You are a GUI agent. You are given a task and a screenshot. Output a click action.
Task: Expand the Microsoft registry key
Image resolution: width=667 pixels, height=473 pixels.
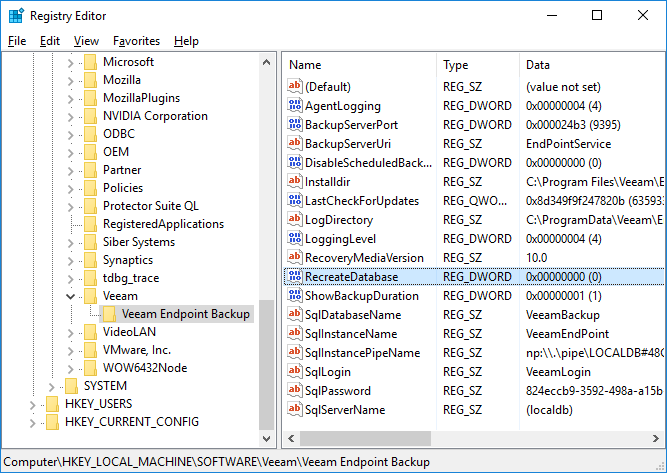coord(71,63)
